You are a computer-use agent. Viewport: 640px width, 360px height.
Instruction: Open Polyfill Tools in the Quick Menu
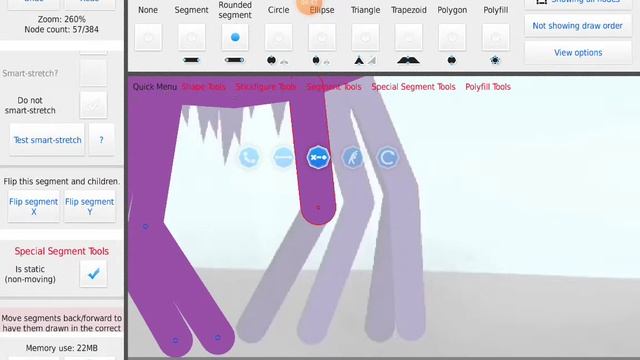[x=488, y=87]
